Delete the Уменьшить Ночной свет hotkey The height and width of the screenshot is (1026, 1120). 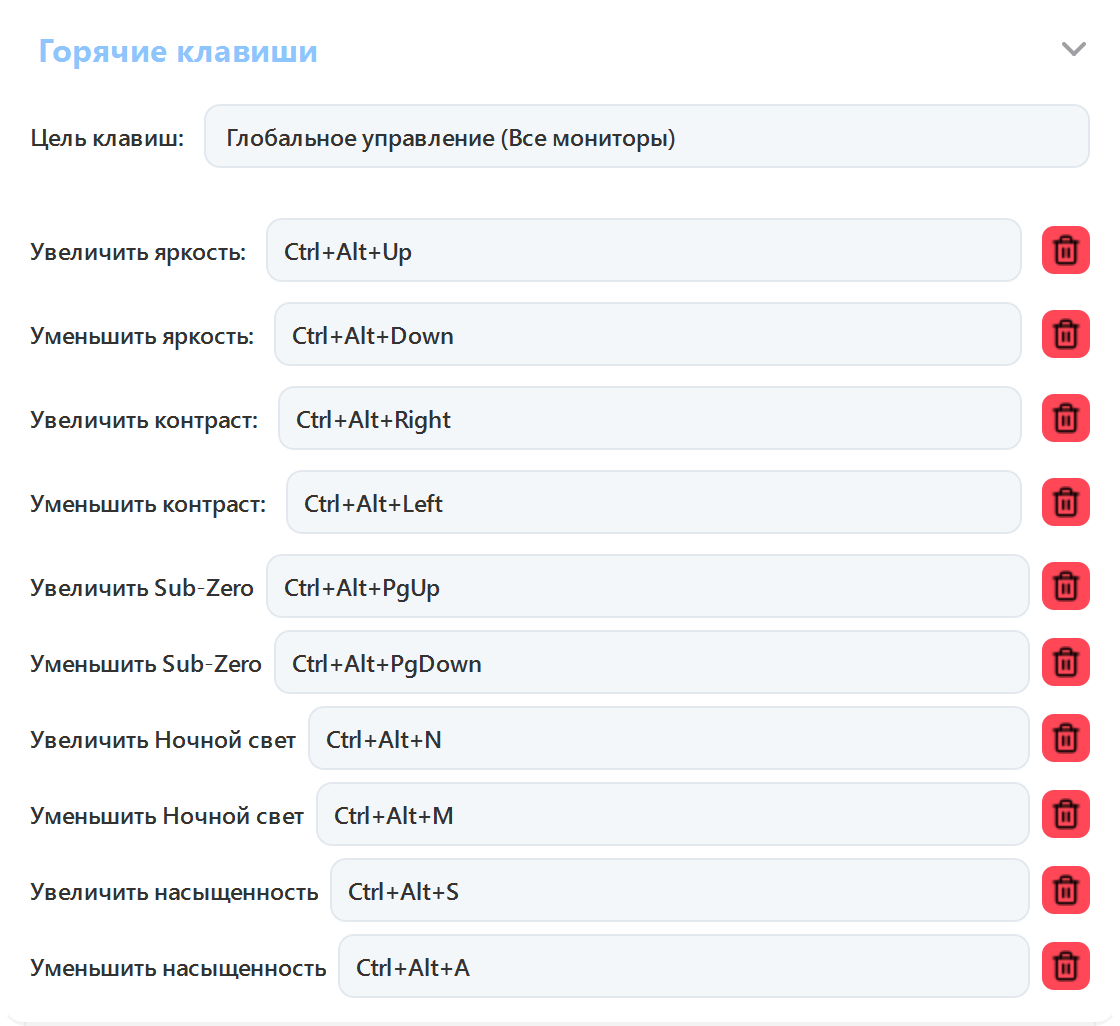[1065, 814]
